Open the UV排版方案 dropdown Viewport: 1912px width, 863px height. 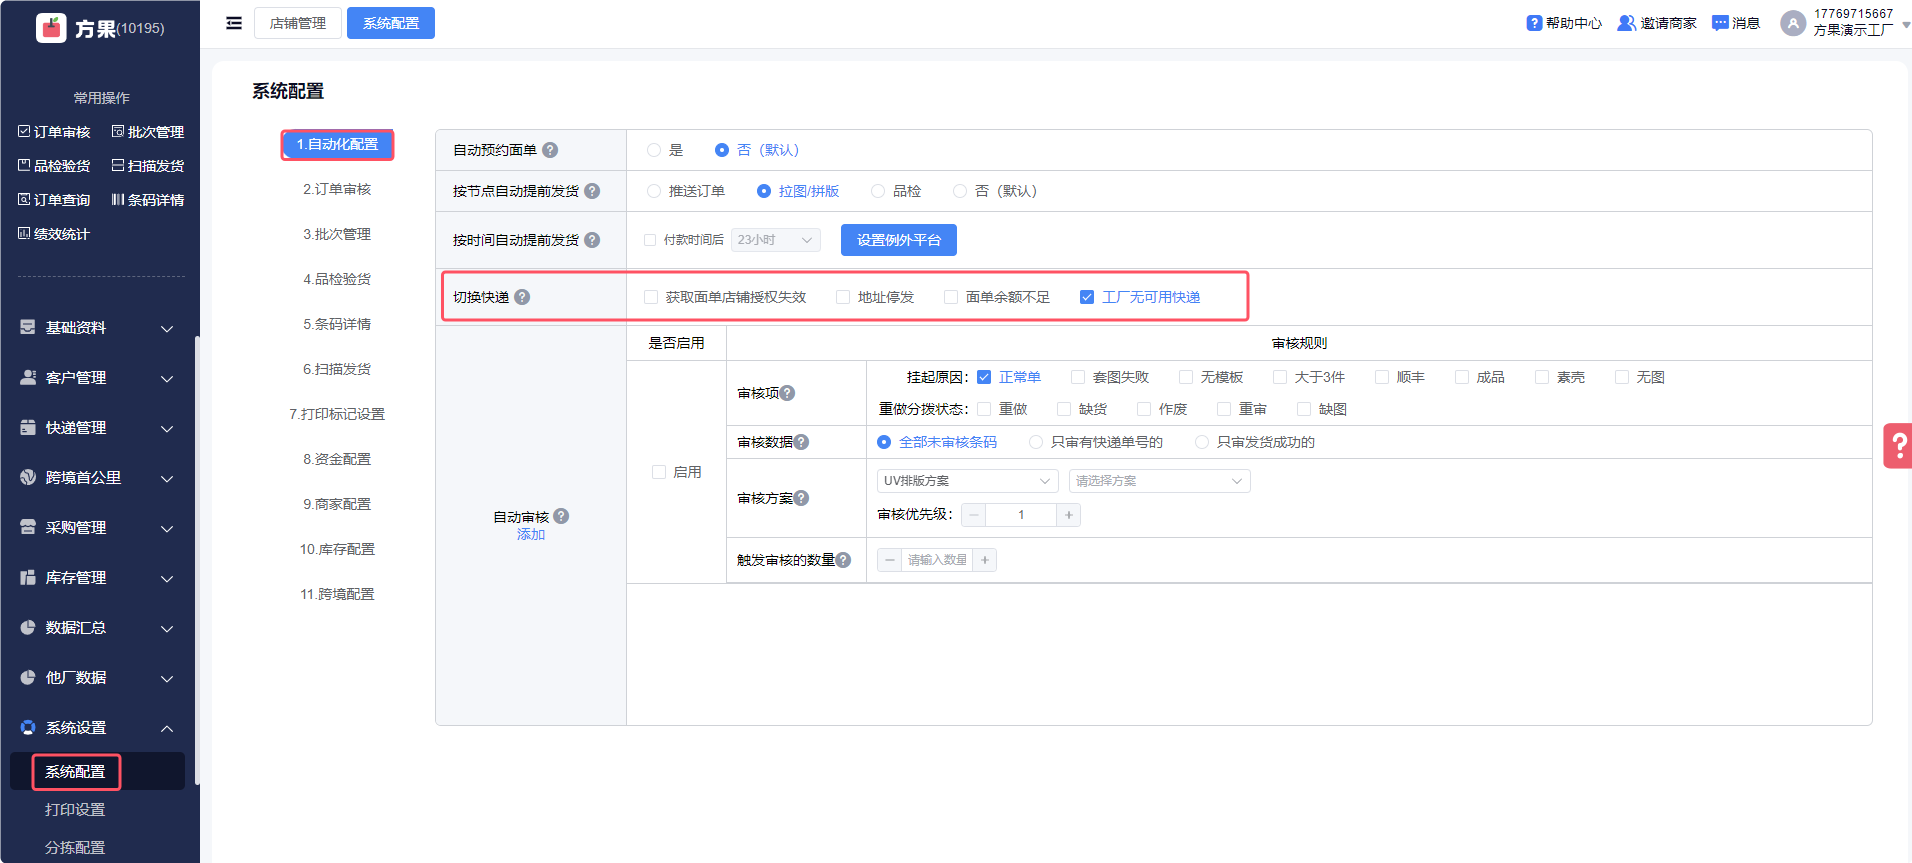(x=966, y=481)
